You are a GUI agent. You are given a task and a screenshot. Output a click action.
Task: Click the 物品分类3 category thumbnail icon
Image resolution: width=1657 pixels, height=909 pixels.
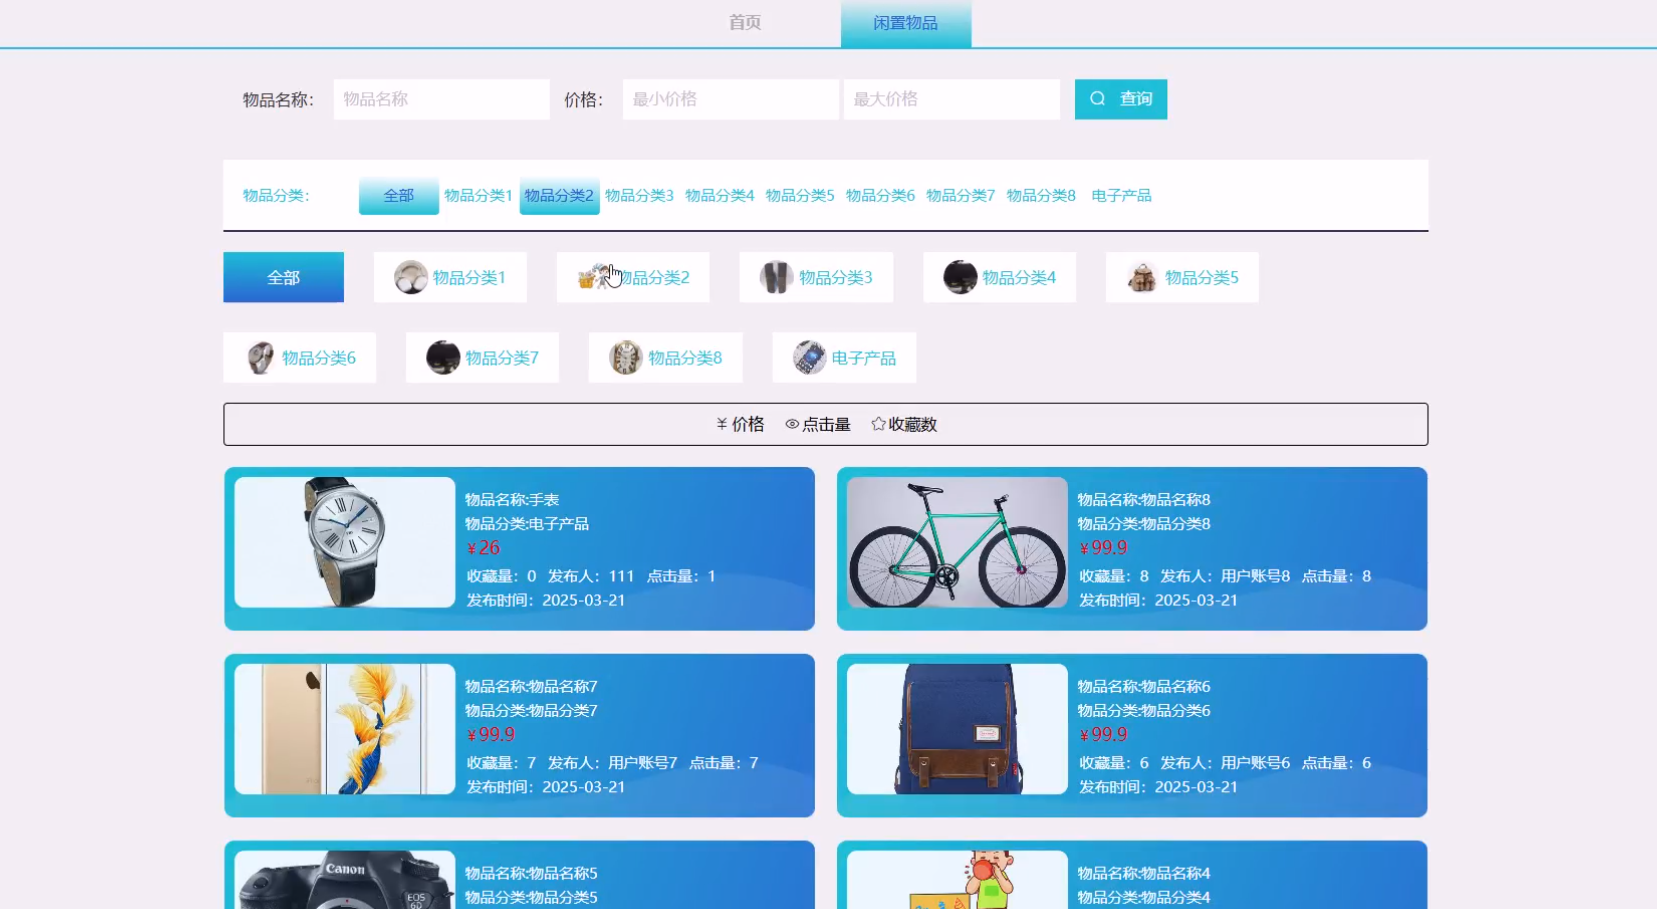[x=776, y=277]
